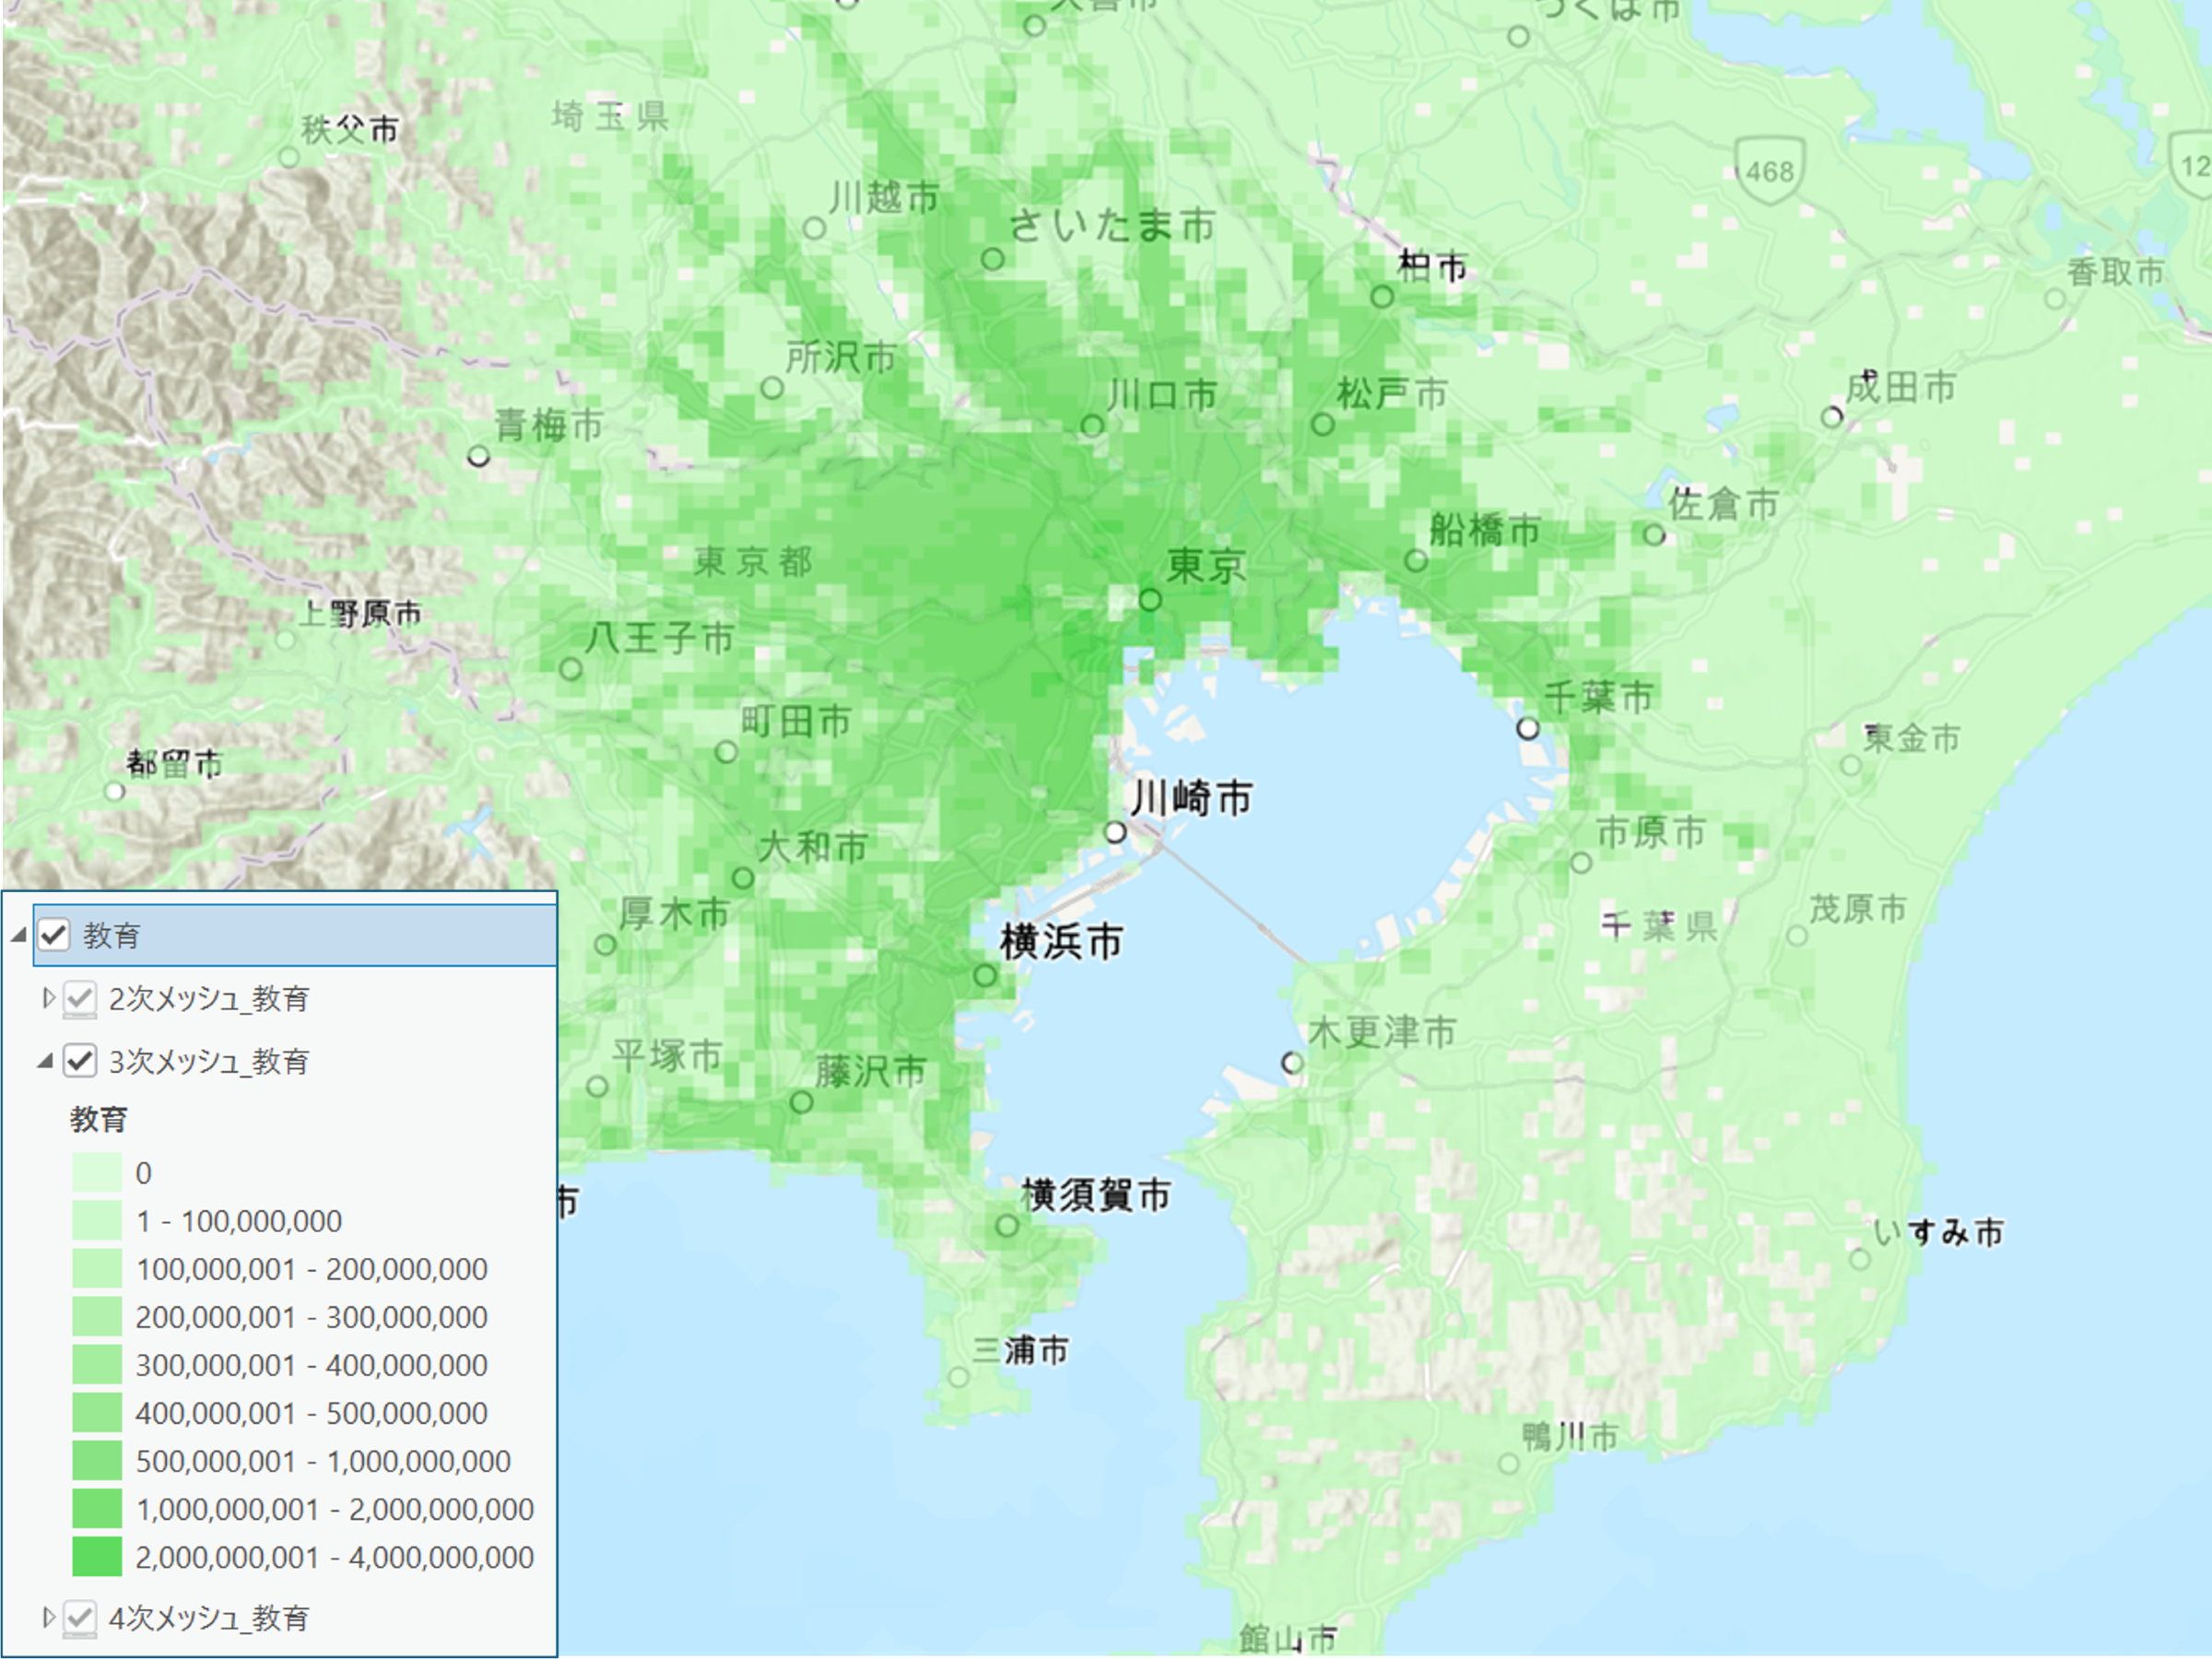Click the color swatch for value 0
Viewport: 2212px width, 1659px height.
coord(97,1173)
